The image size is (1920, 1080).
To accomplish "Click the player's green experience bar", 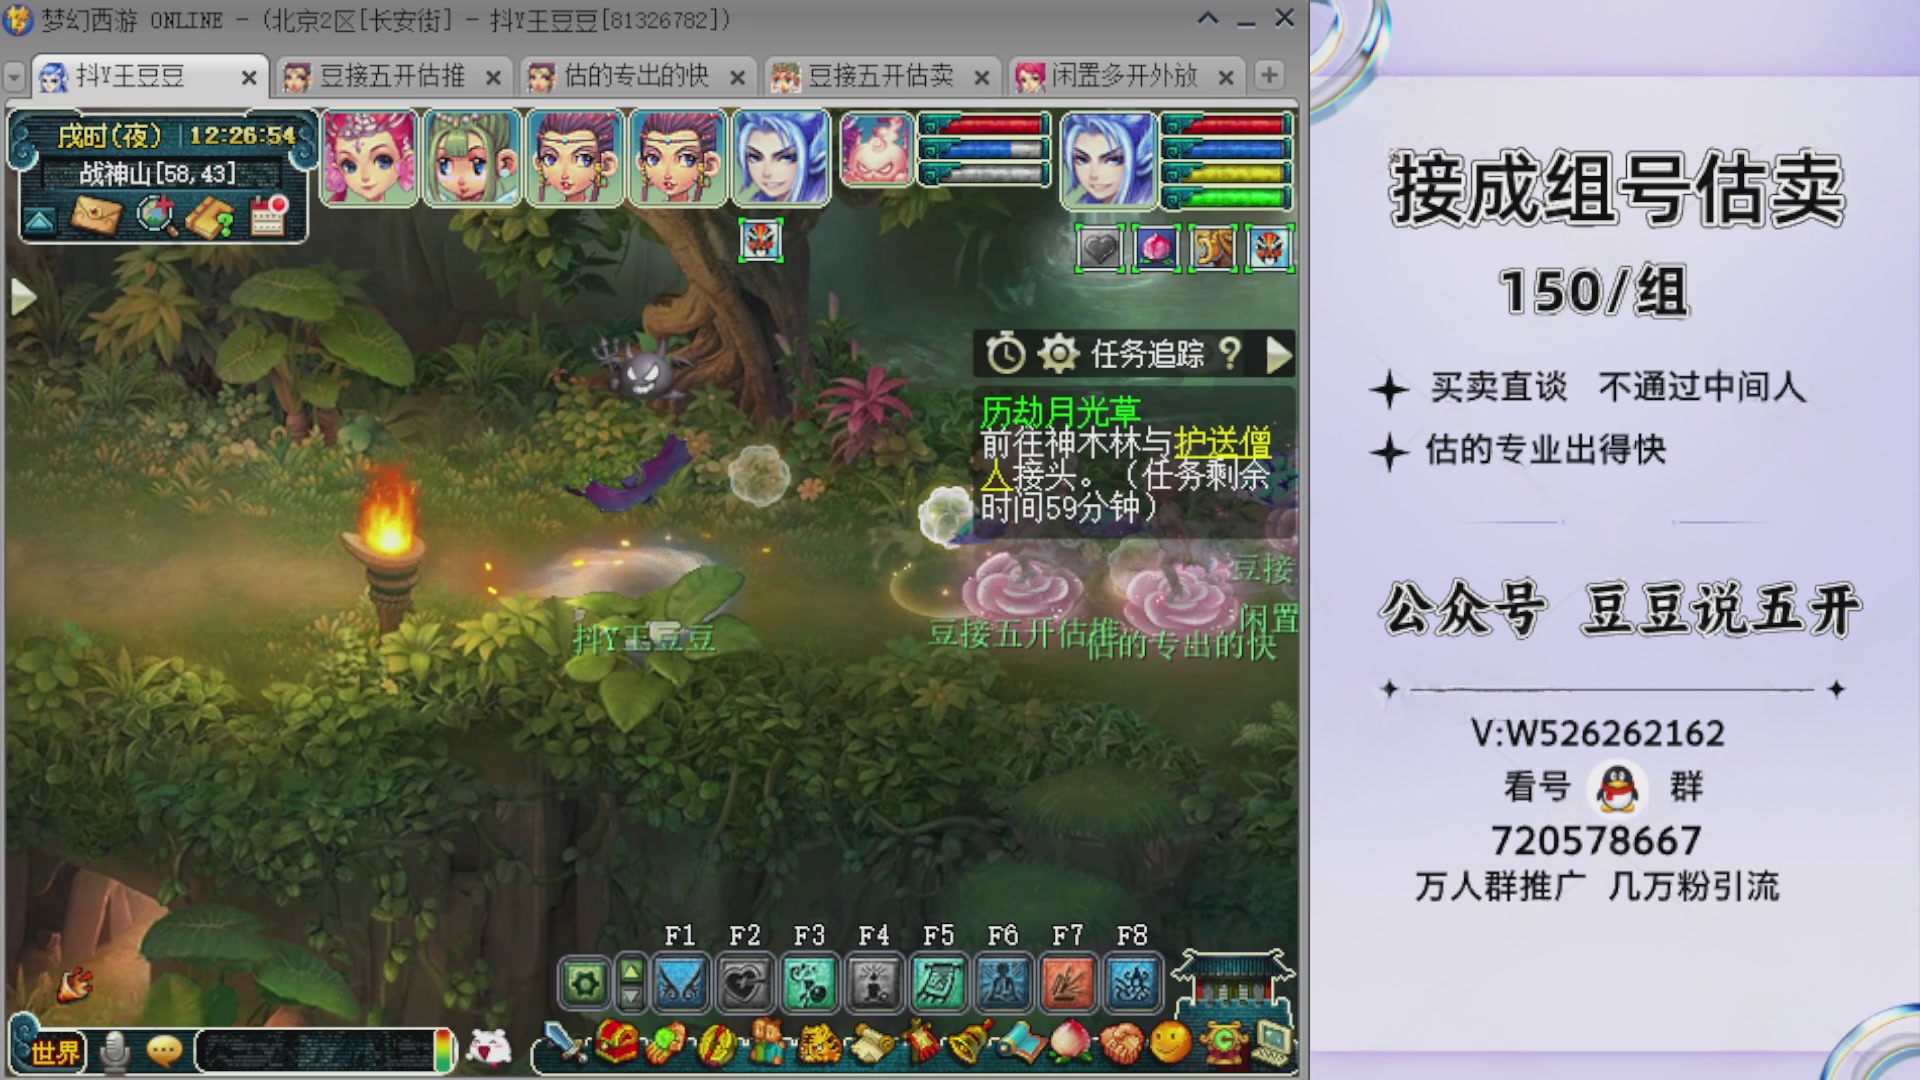I will [1228, 198].
